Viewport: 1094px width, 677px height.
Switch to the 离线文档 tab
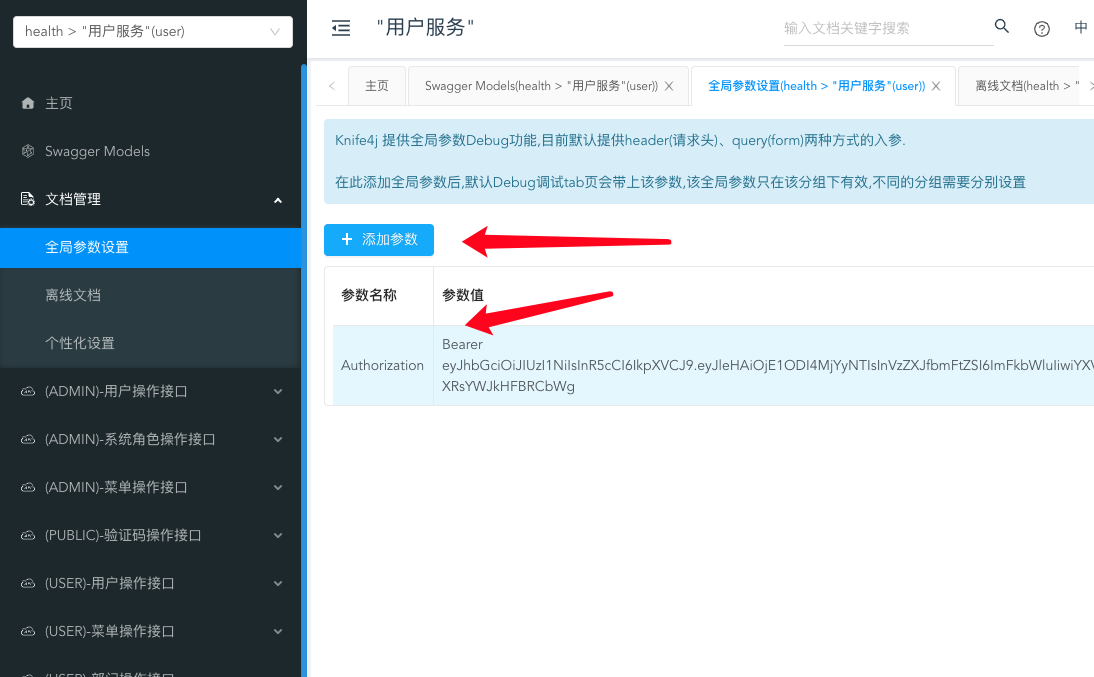(1019, 86)
